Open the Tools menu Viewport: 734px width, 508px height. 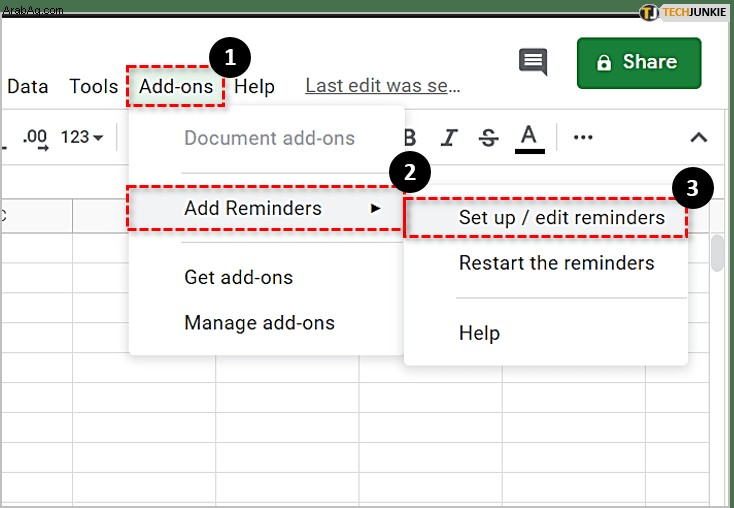click(x=94, y=87)
